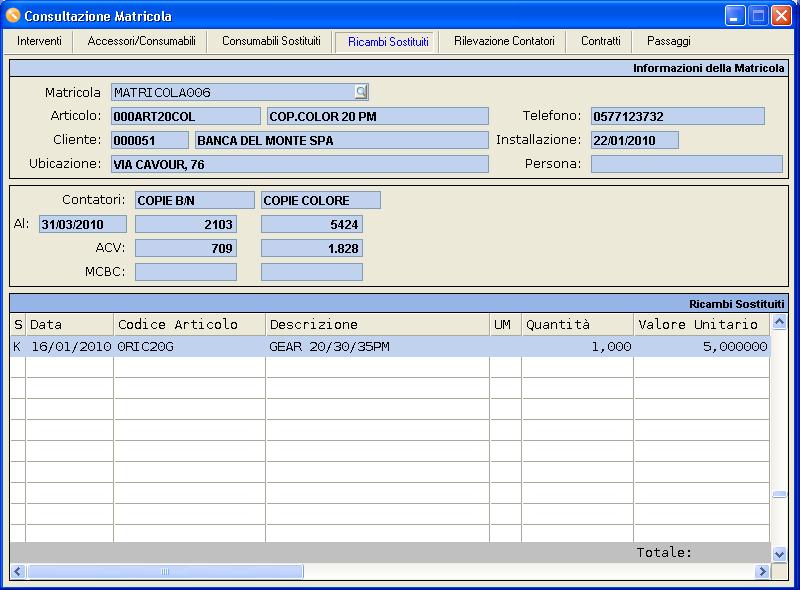Screen dimensions: 800x590
Task: Select the unit value cell 5,000000
Action: click(702, 347)
